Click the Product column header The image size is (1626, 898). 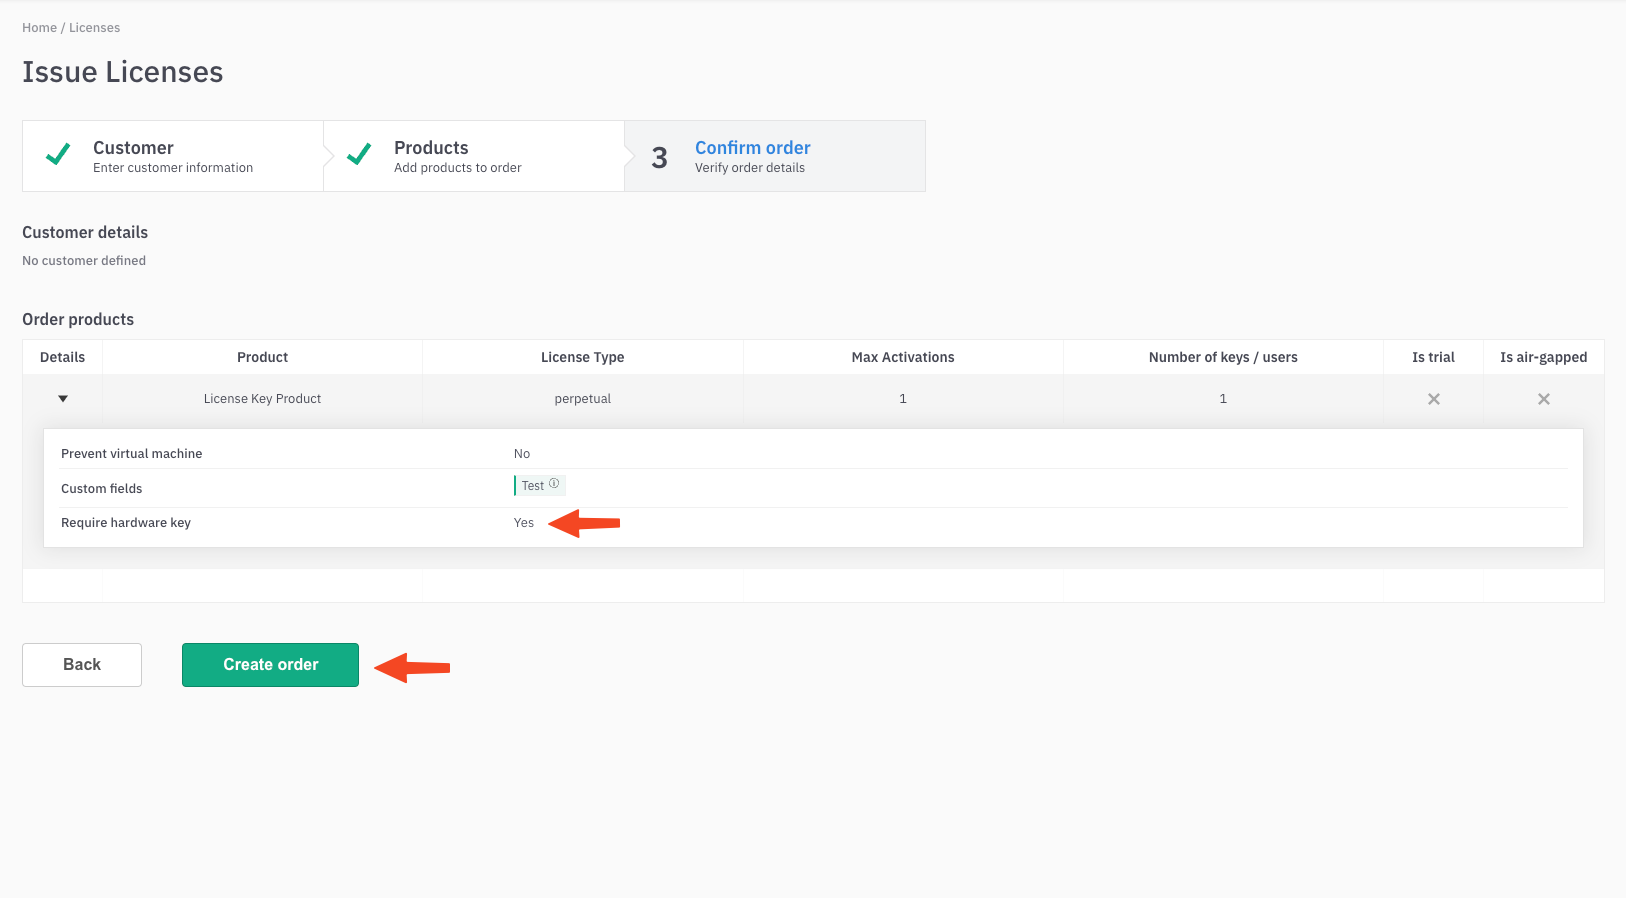(262, 357)
